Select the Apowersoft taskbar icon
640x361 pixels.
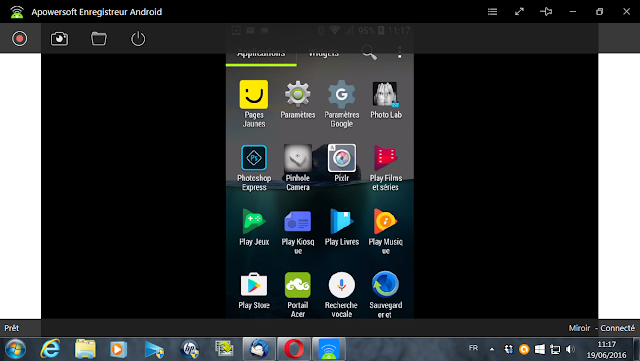[329, 350]
